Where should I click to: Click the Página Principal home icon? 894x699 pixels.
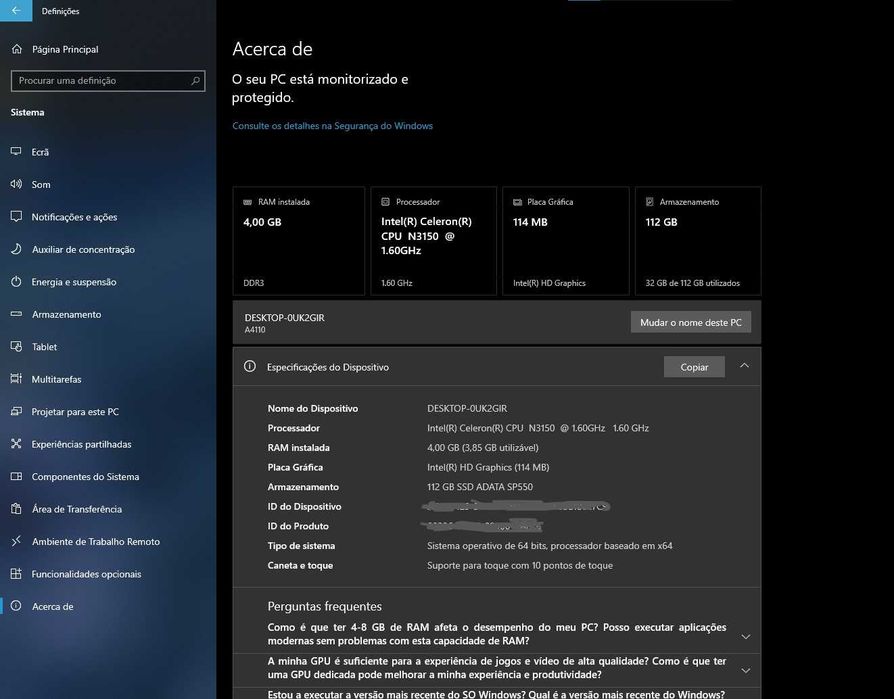(x=17, y=49)
